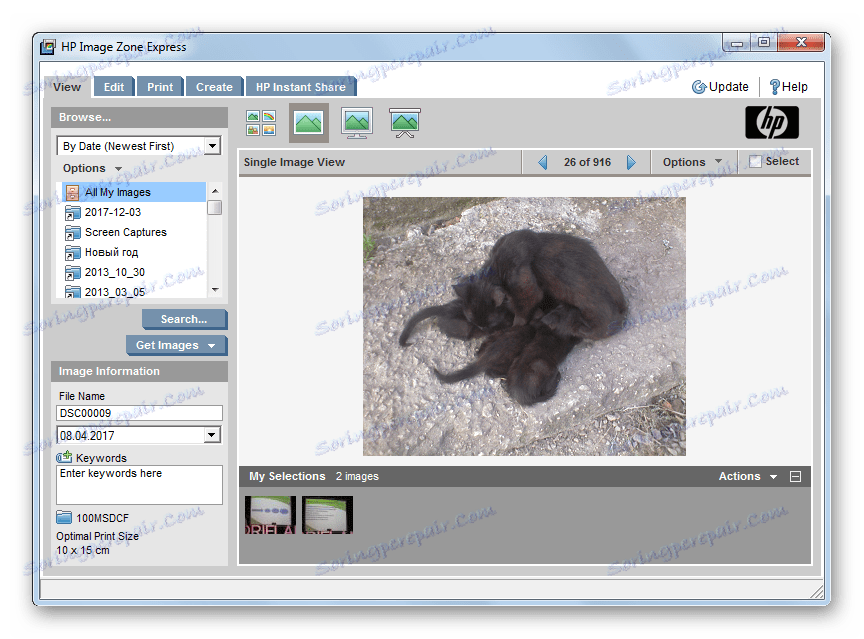
Task: Open the Actions dropdown in My Selections
Action: [745, 476]
